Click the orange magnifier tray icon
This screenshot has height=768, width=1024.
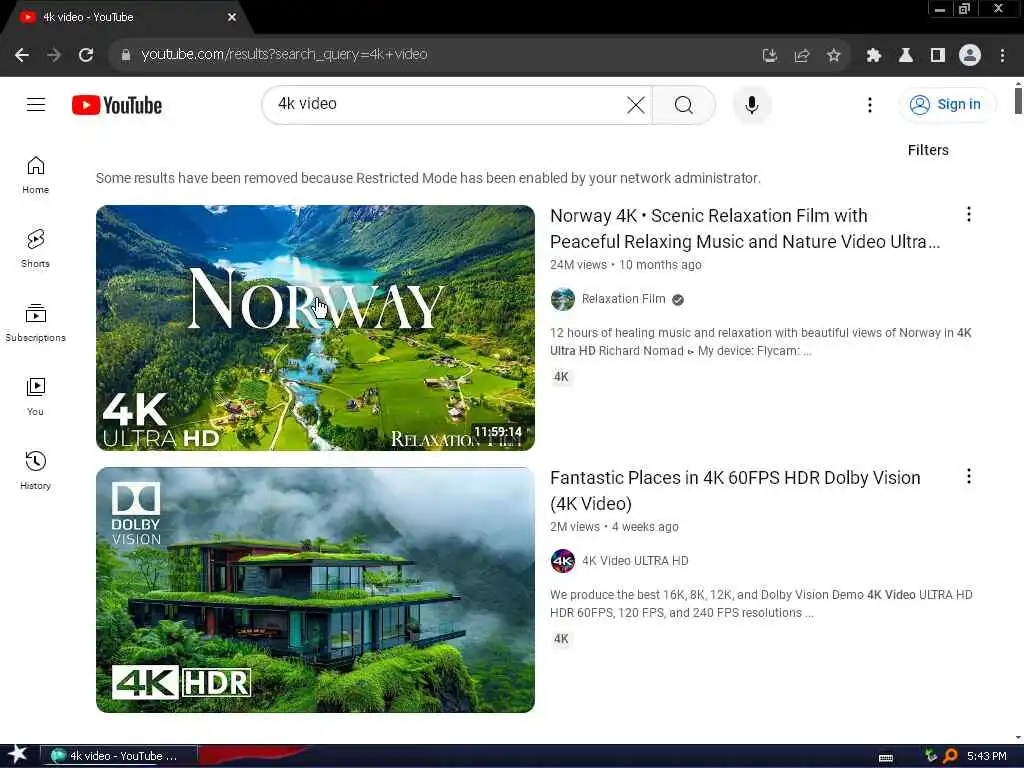tap(950, 756)
